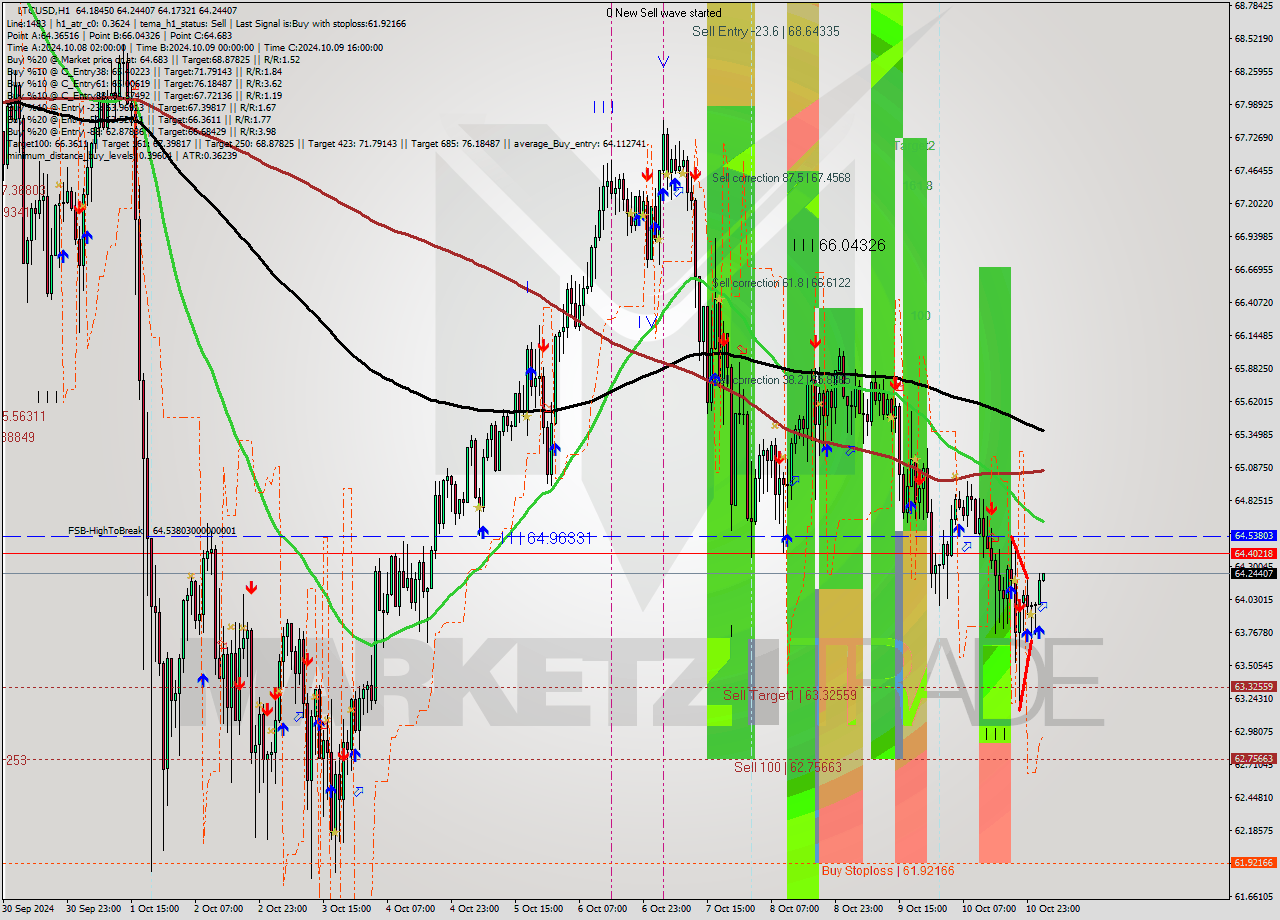
Task: Click the 65.34985 price axis value
Action: [1253, 435]
